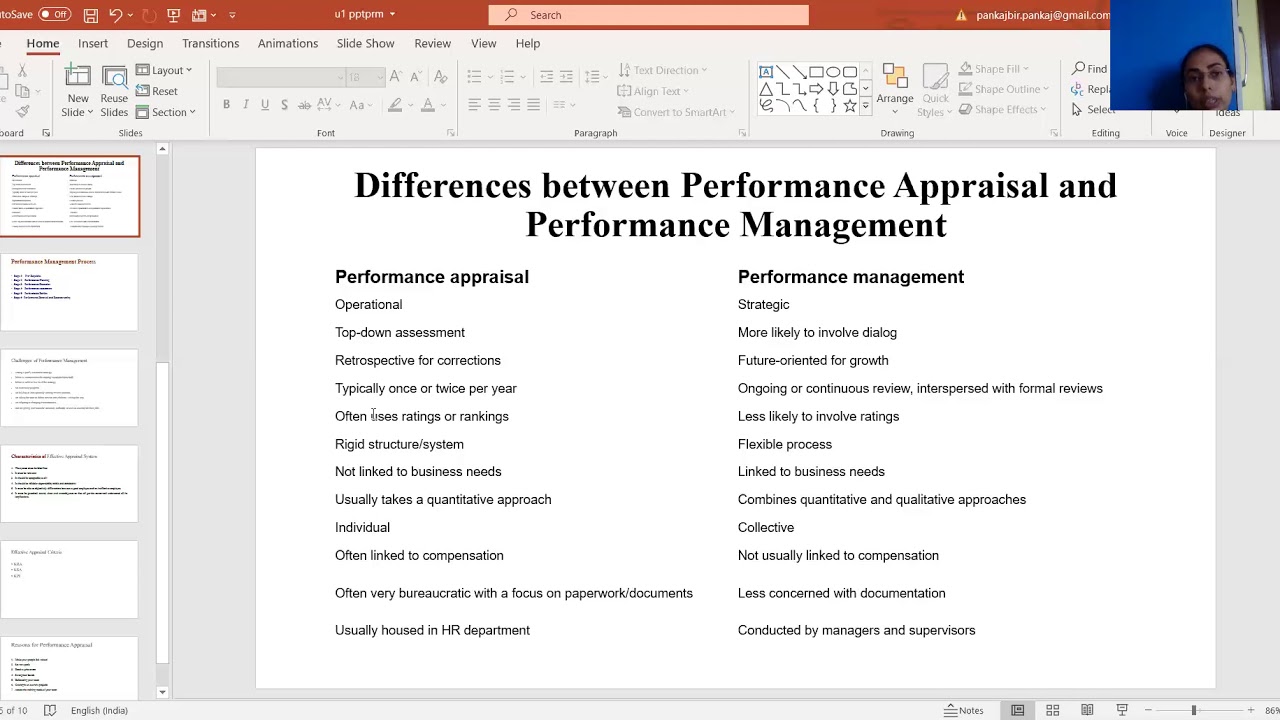Click the New Slide button
This screenshot has height=720, width=1280.
tap(77, 92)
